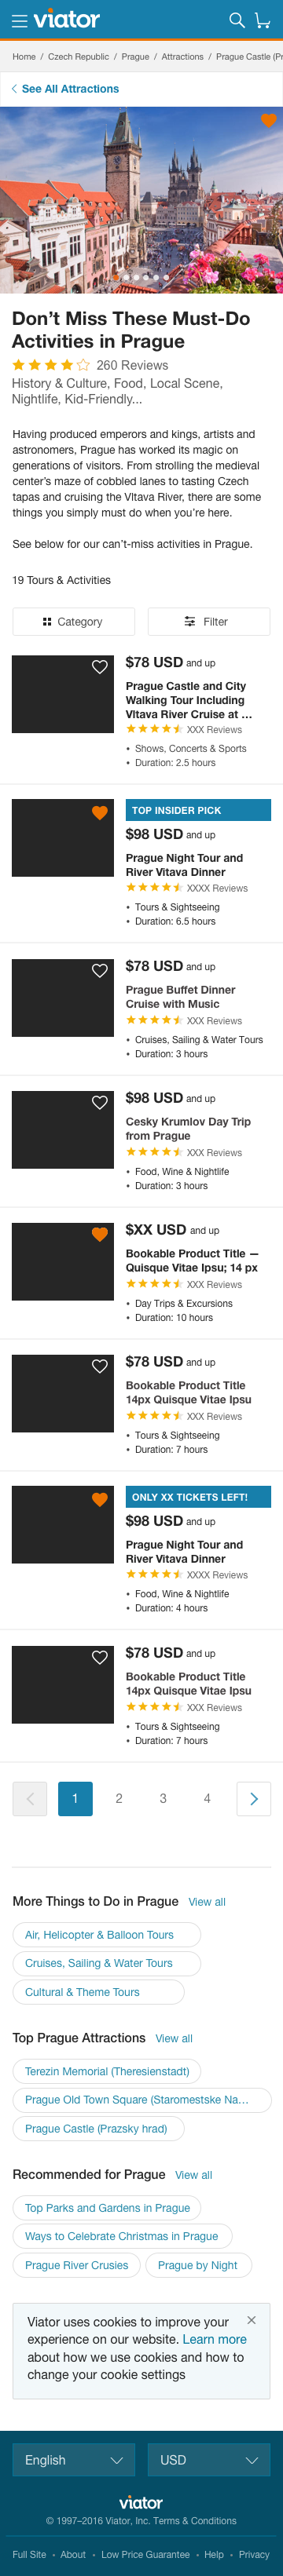Favorite the Prague Castle and City Walking Tour
The image size is (283, 2576).
pyautogui.click(x=100, y=667)
